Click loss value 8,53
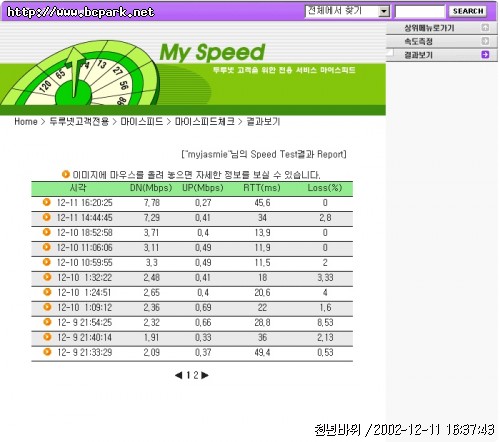Image resolution: width=500 pixels, height=442 pixels. 325,322
